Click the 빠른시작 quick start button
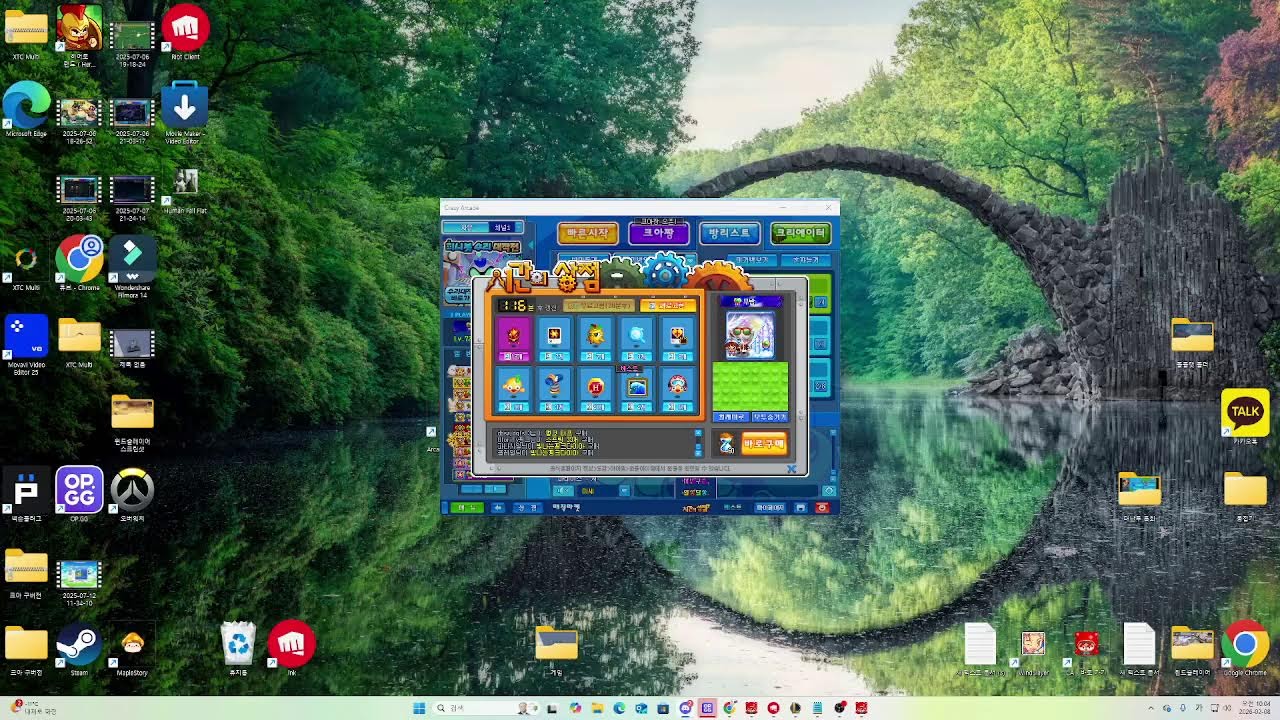Viewport: 1280px width, 720px height. pos(587,233)
